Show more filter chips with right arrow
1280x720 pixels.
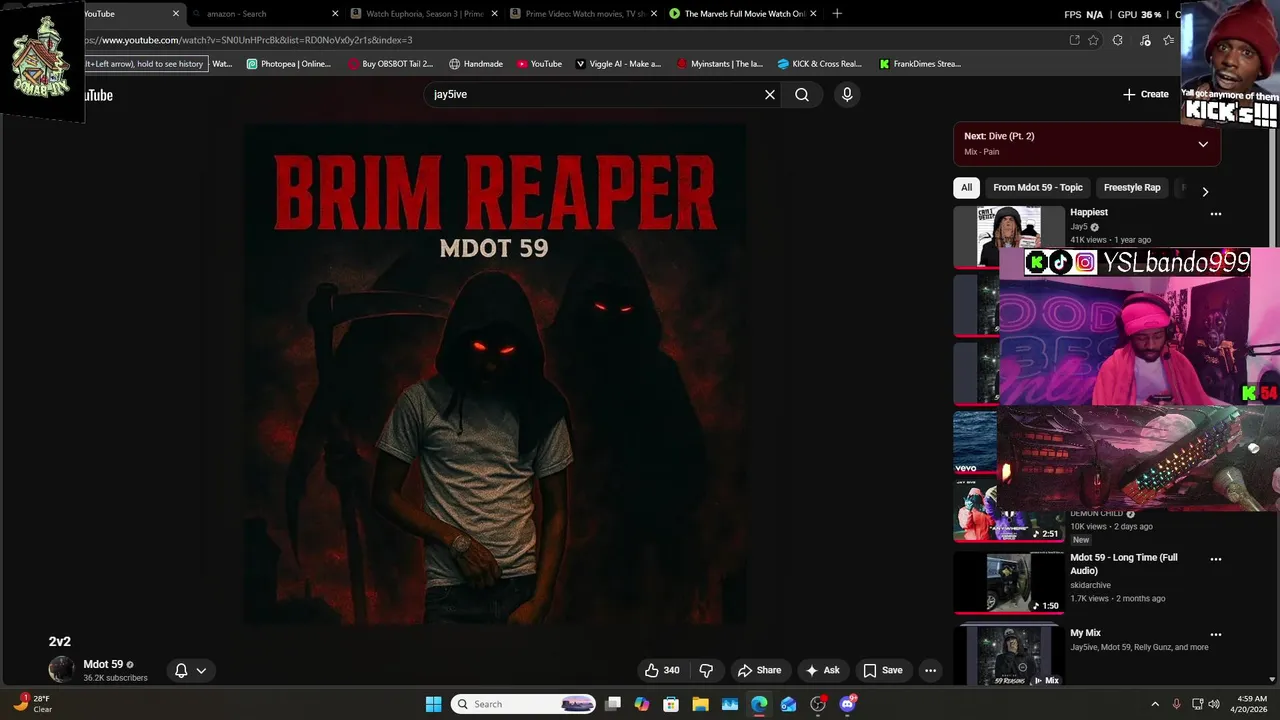[x=1205, y=191]
